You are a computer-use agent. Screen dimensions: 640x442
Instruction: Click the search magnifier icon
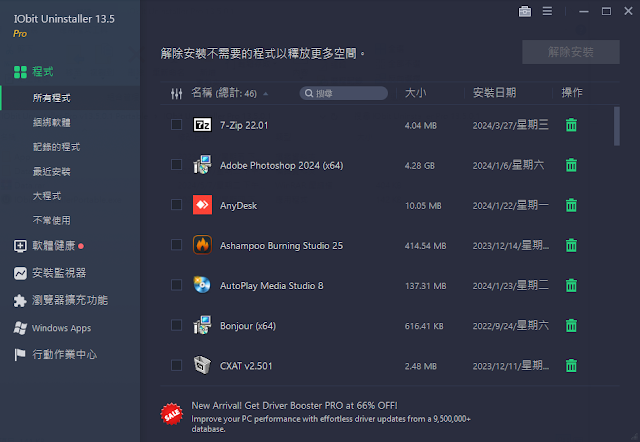(x=309, y=93)
